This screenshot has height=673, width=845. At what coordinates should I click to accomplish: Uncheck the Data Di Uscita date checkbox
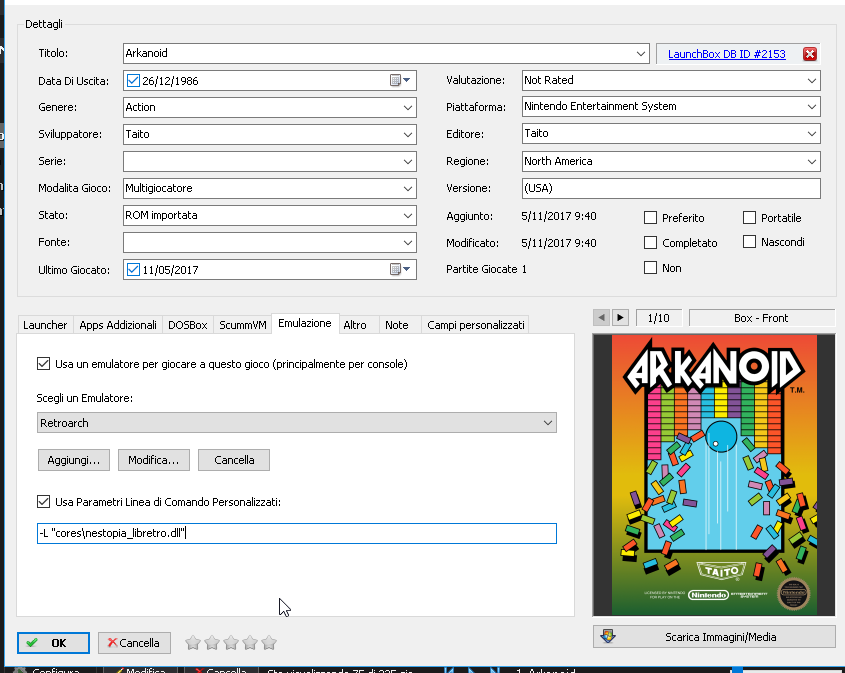click(133, 81)
